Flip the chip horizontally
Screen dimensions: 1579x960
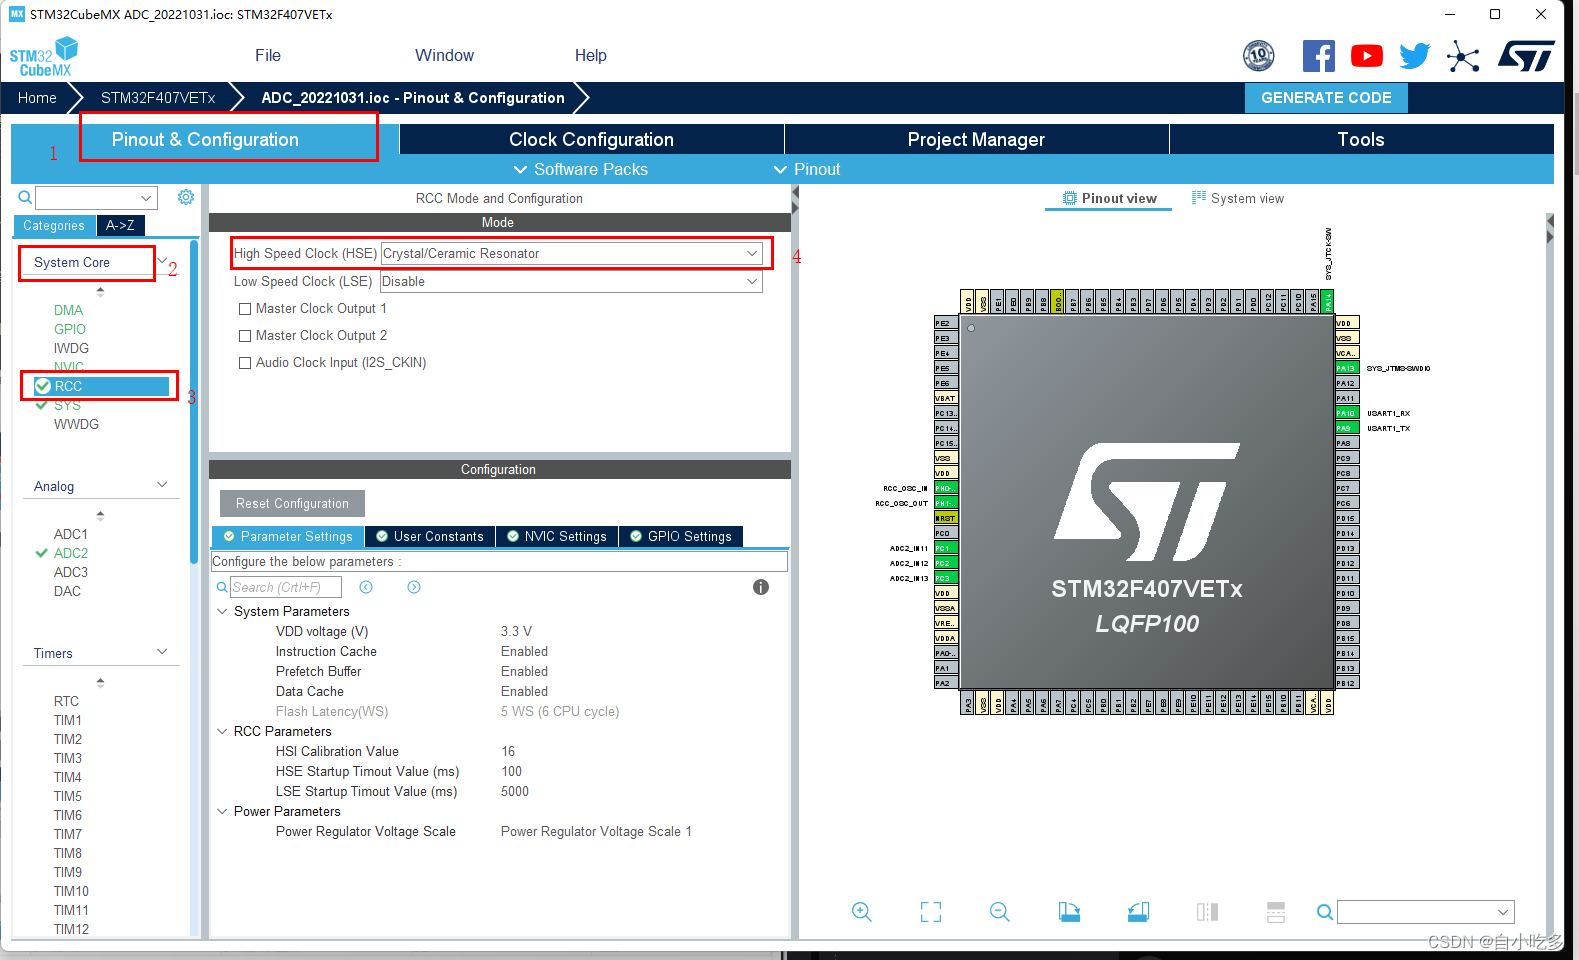[1207, 912]
